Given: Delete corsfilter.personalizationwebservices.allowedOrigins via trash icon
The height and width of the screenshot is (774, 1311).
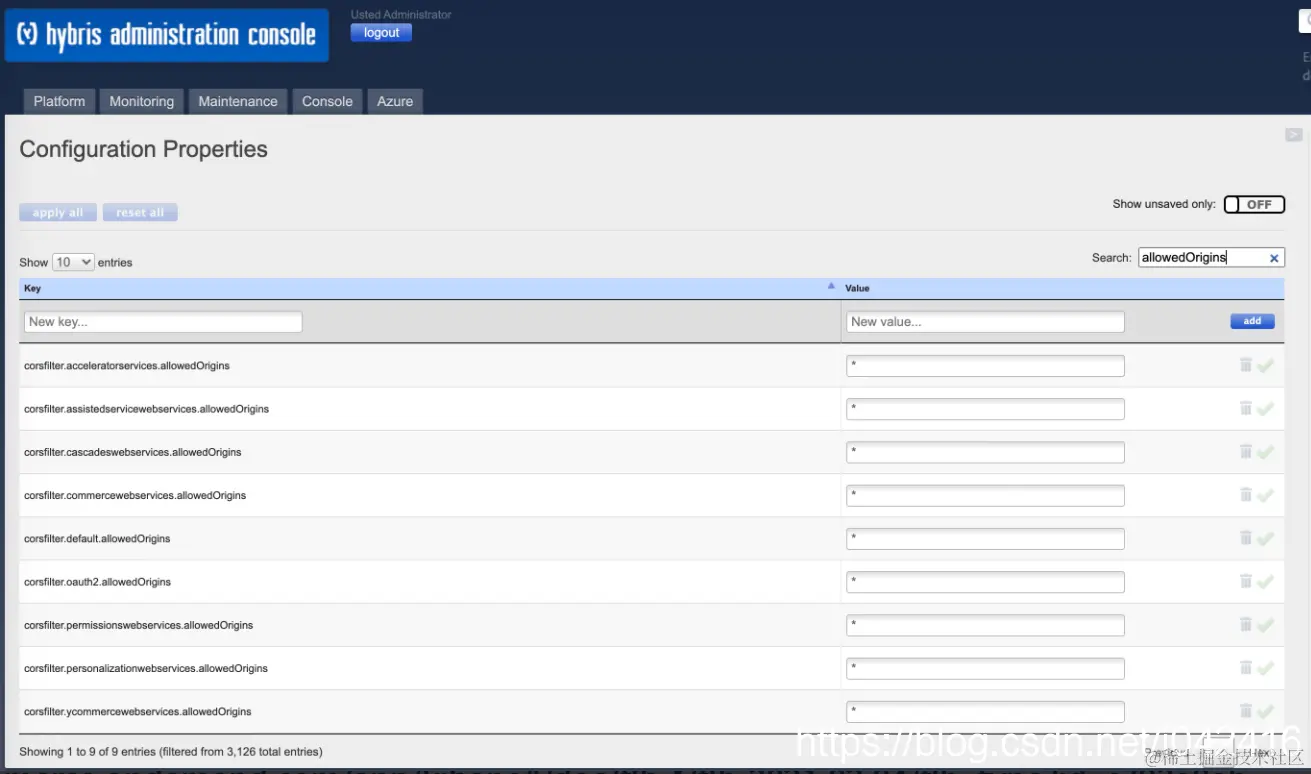Looking at the screenshot, I should tap(1246, 667).
